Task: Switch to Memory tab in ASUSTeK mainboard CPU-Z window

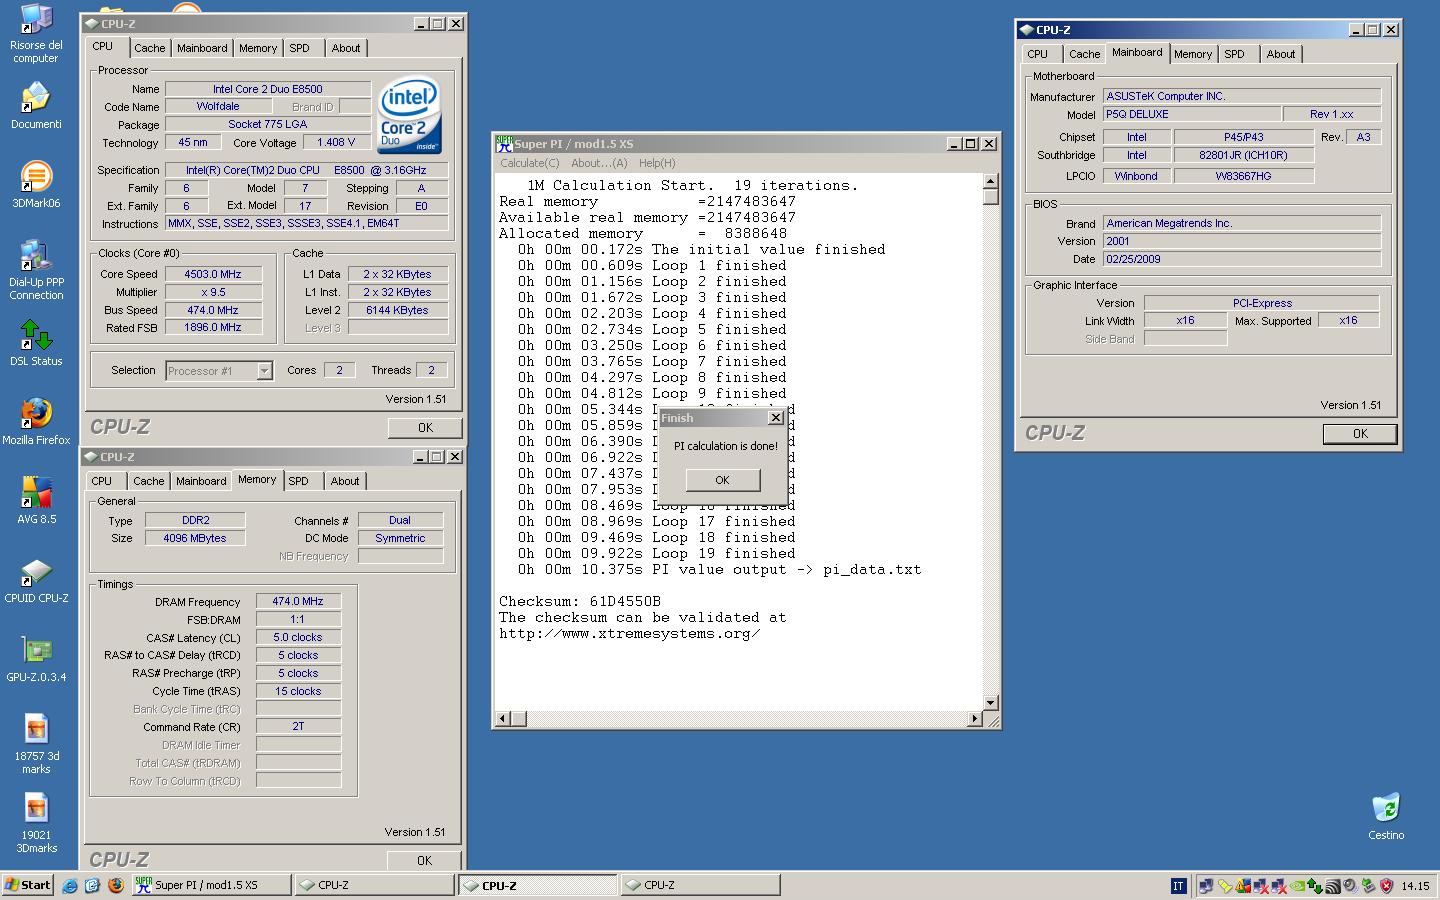Action: click(1193, 54)
